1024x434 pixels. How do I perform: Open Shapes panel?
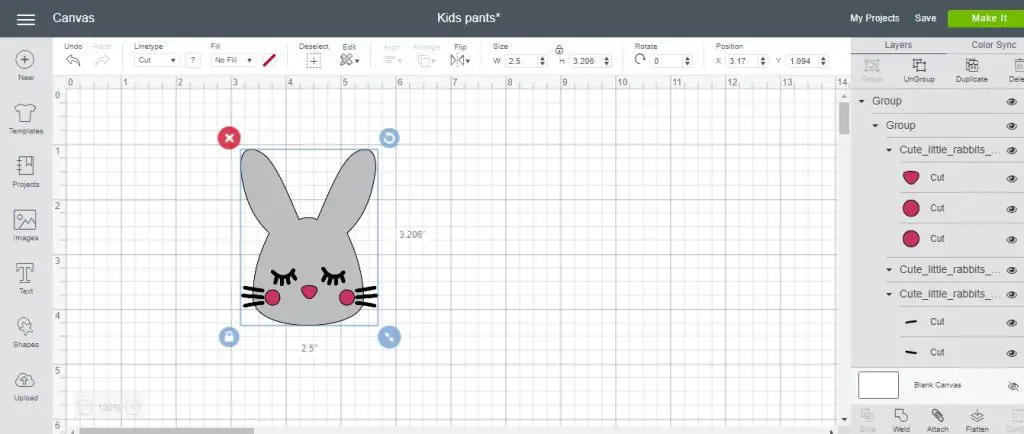pyautogui.click(x=25, y=332)
